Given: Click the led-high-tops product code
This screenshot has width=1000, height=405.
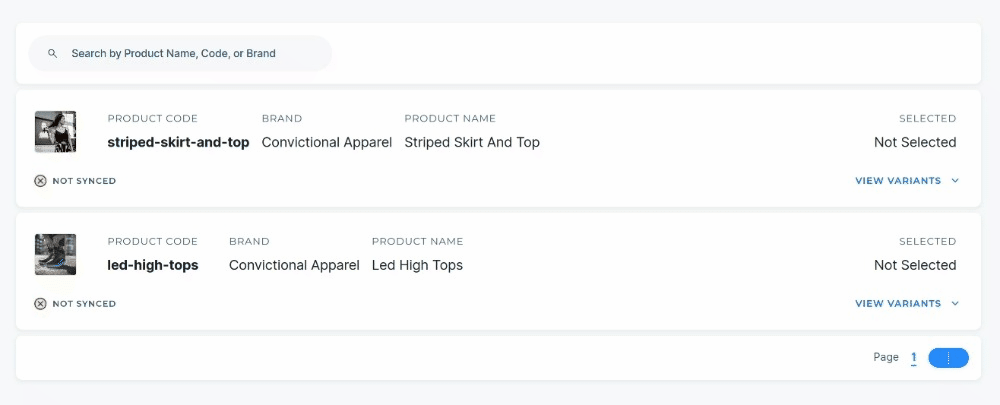Looking at the screenshot, I should (x=153, y=266).
